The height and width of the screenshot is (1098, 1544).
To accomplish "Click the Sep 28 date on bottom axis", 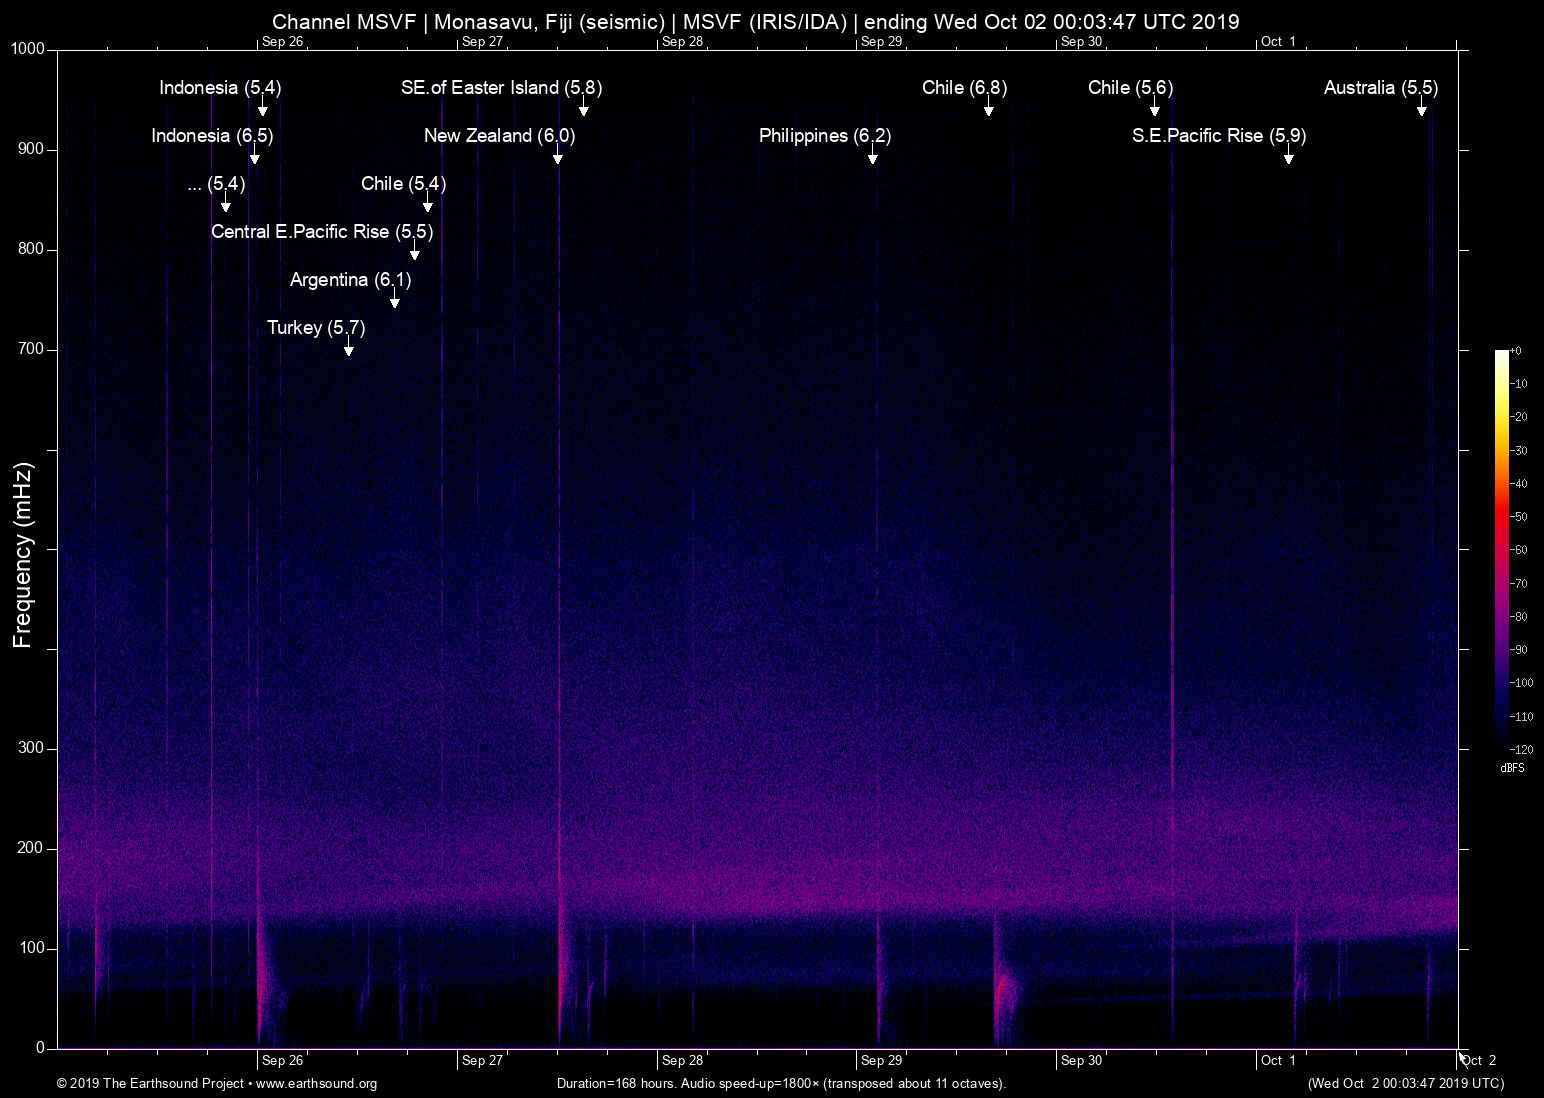I will pos(682,1060).
